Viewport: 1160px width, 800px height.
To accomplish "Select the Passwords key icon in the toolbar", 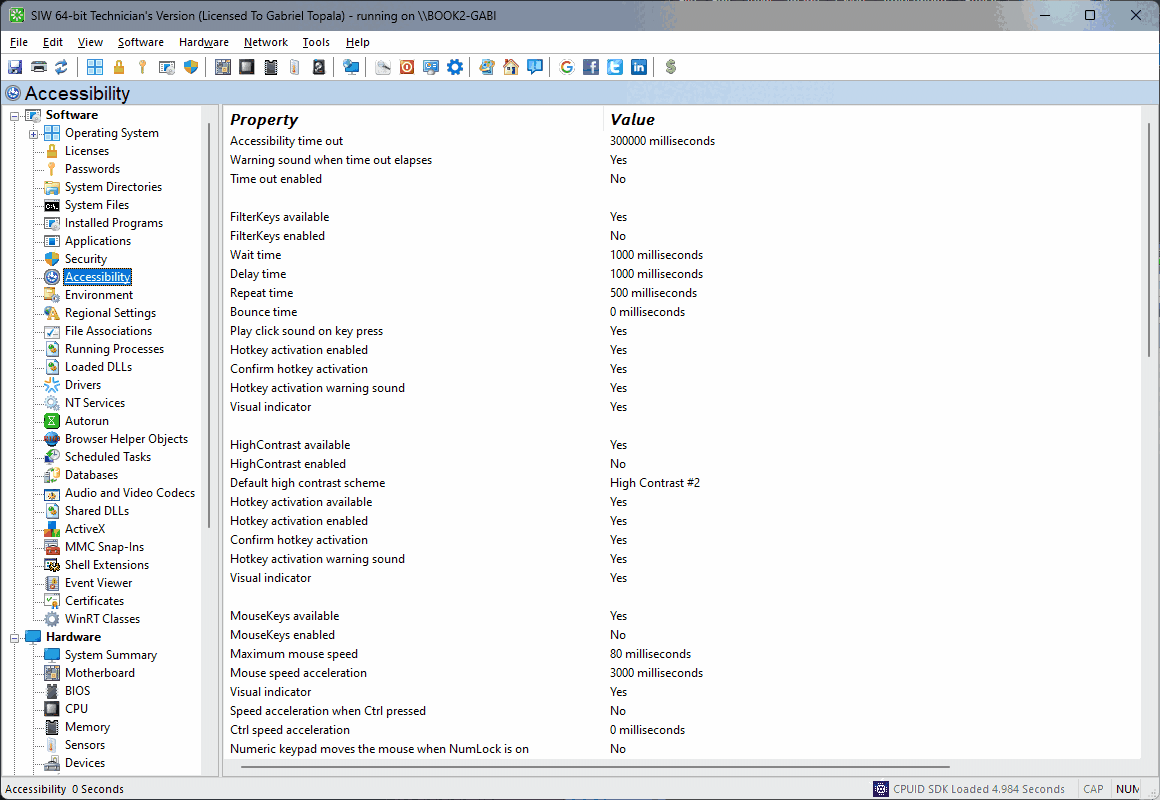I will click(142, 66).
